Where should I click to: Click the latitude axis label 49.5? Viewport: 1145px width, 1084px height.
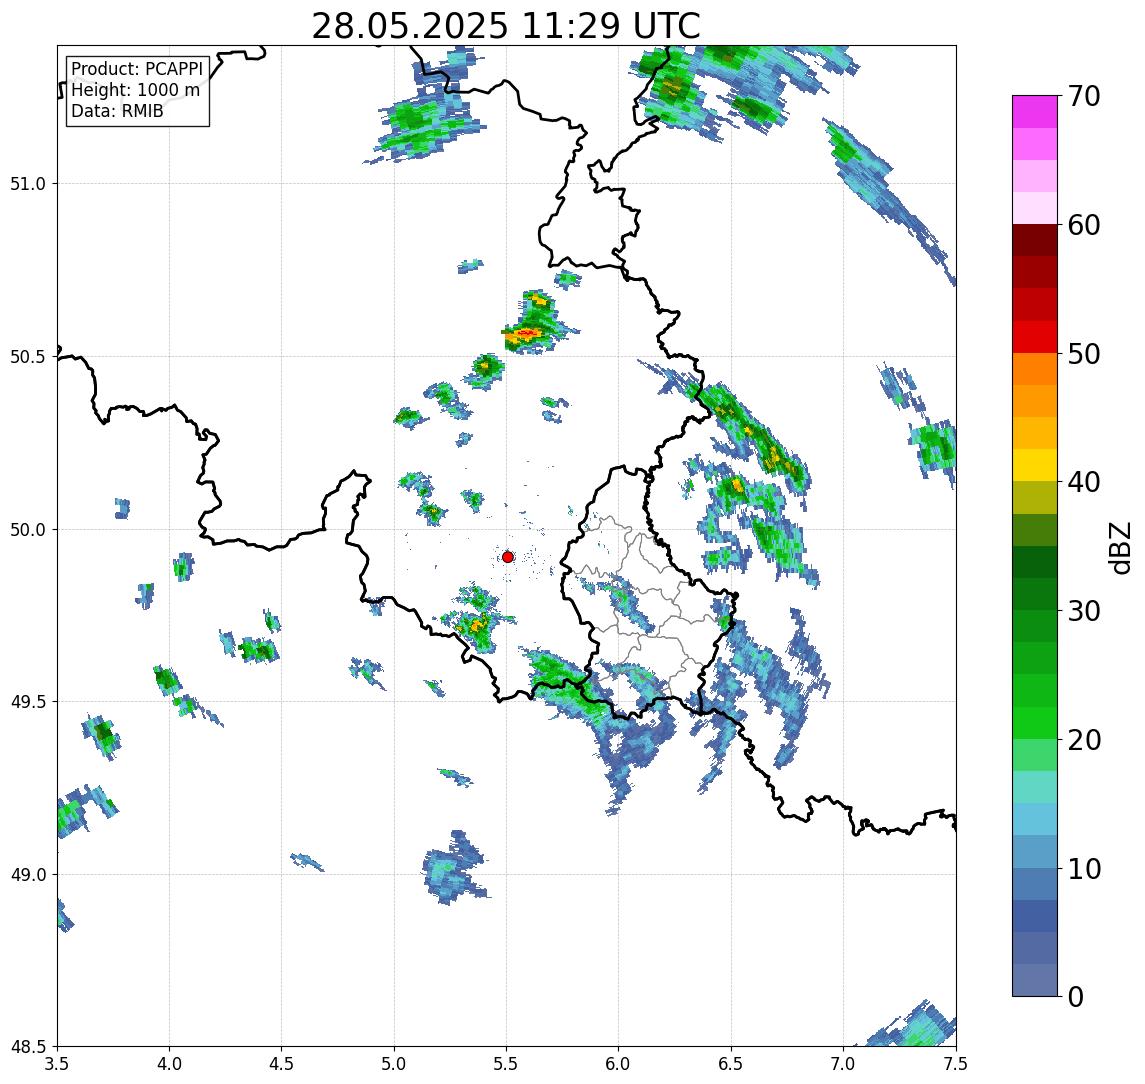(x=28, y=702)
